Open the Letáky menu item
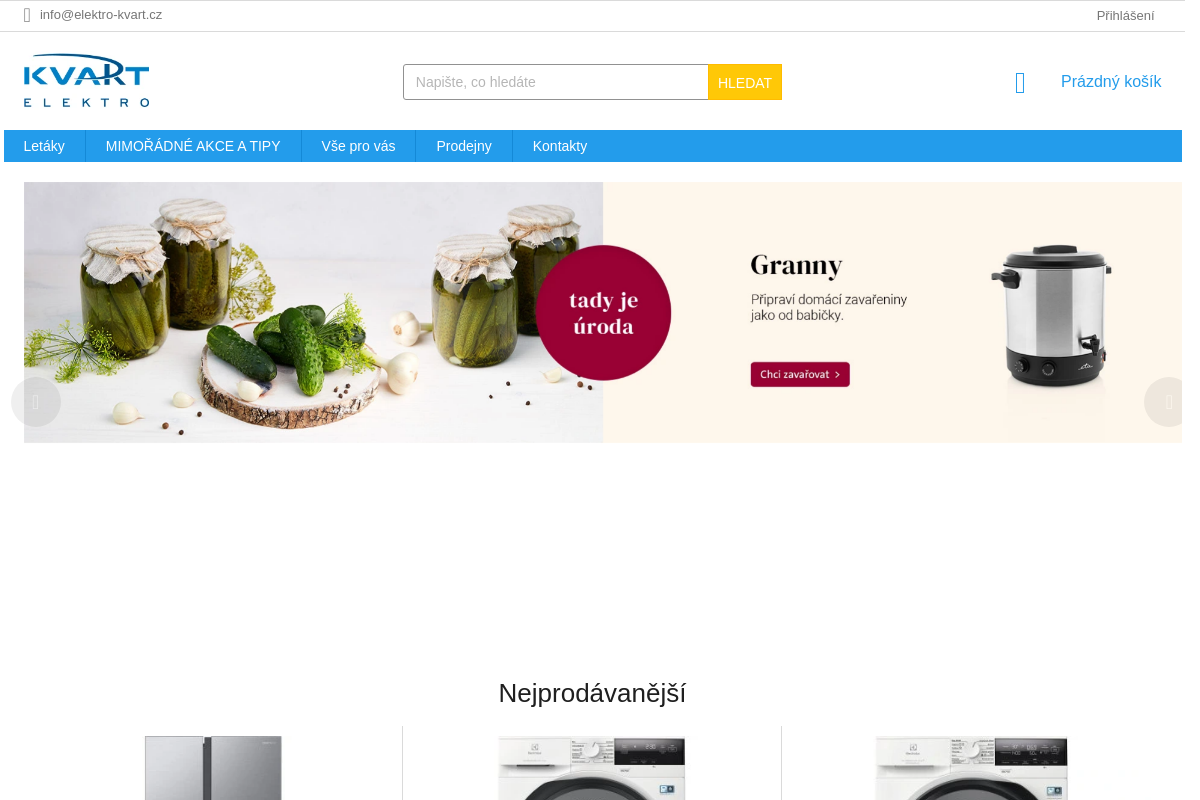1200x800 pixels. pos(44,146)
